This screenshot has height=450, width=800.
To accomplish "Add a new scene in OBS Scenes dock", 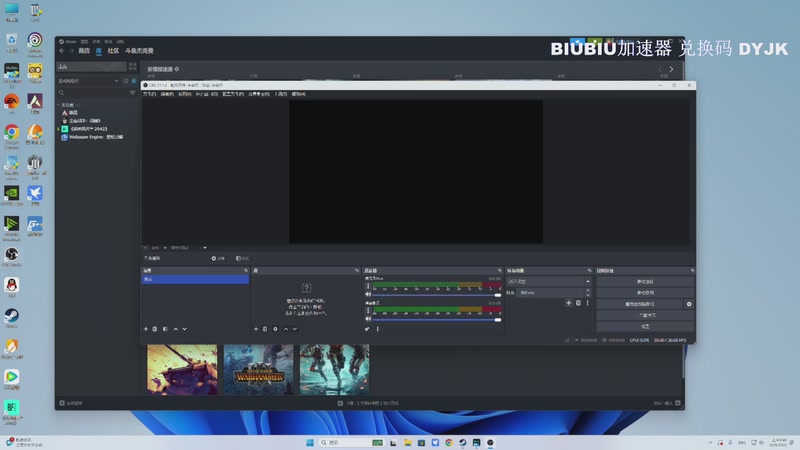I will coord(146,329).
